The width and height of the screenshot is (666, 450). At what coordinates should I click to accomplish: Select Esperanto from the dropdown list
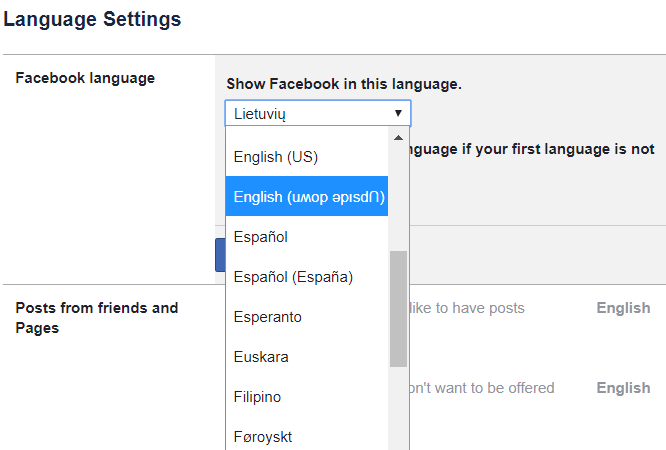[307, 317]
